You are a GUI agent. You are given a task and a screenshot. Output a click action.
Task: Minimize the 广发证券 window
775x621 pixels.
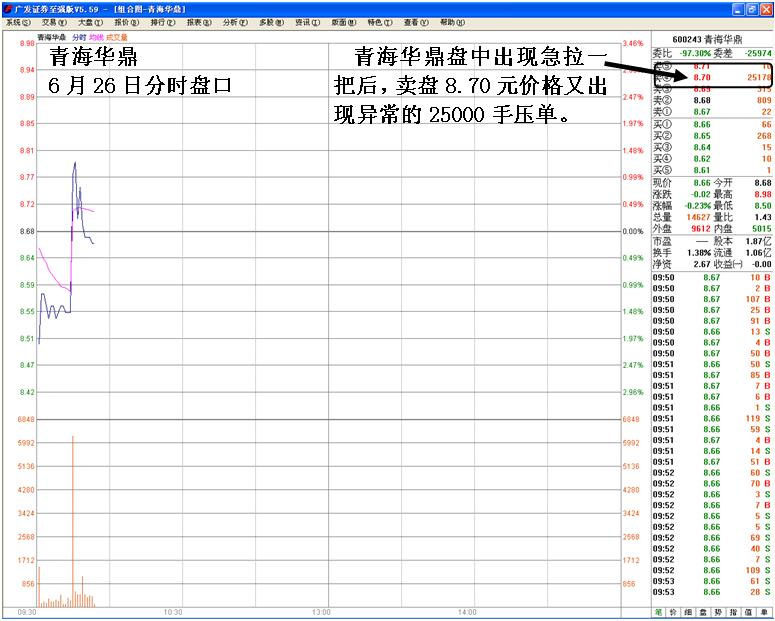tap(738, 9)
